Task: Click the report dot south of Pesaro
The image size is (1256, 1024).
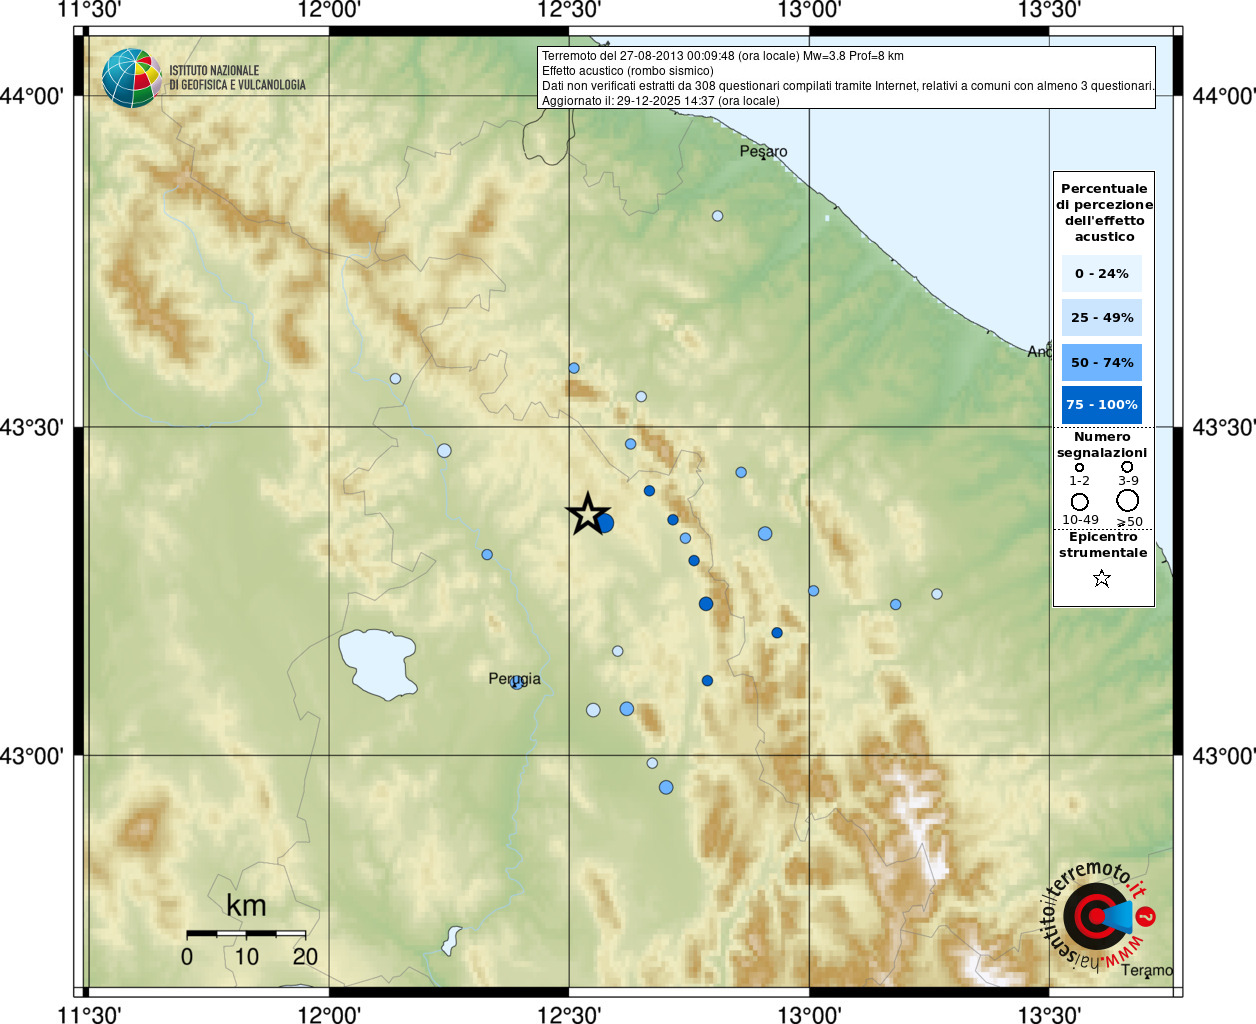Action: click(717, 216)
